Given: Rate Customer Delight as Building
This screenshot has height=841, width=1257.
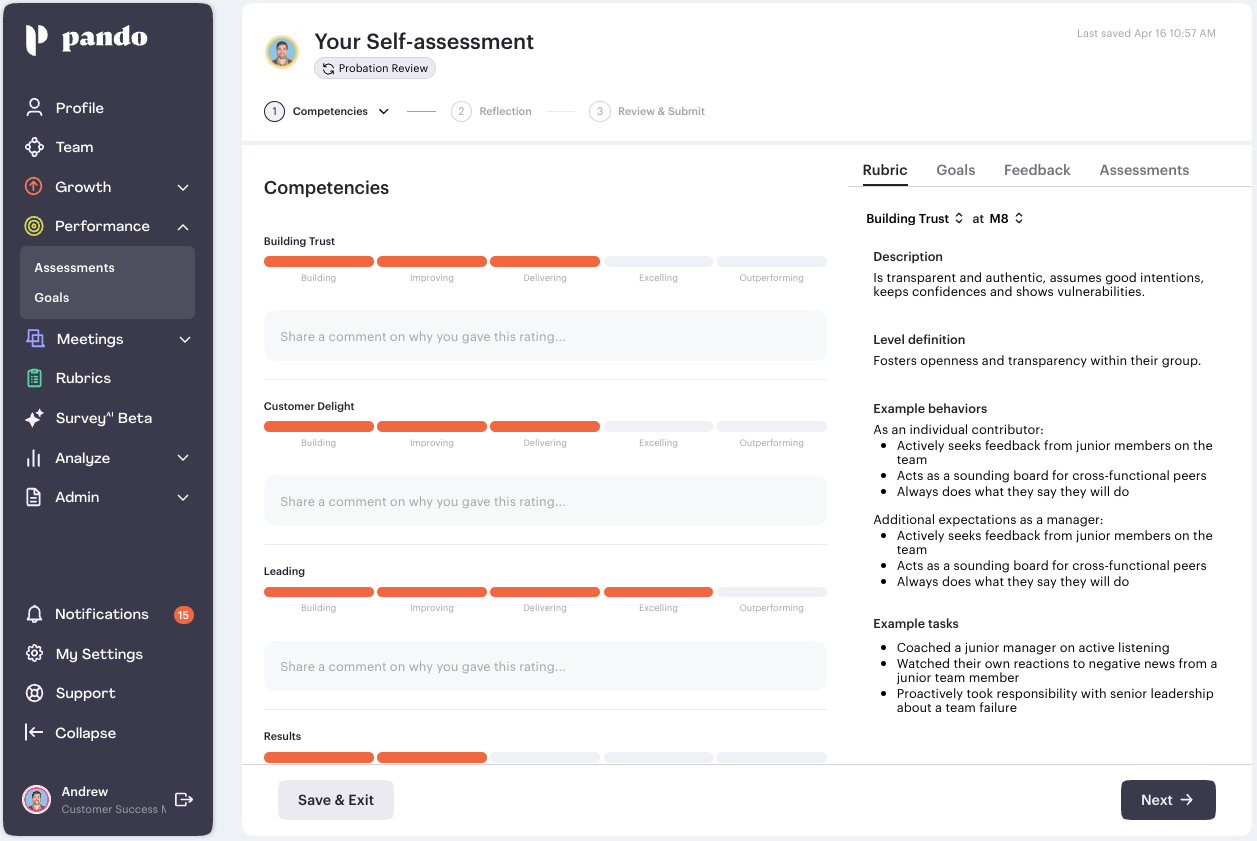Looking at the screenshot, I should (319, 427).
